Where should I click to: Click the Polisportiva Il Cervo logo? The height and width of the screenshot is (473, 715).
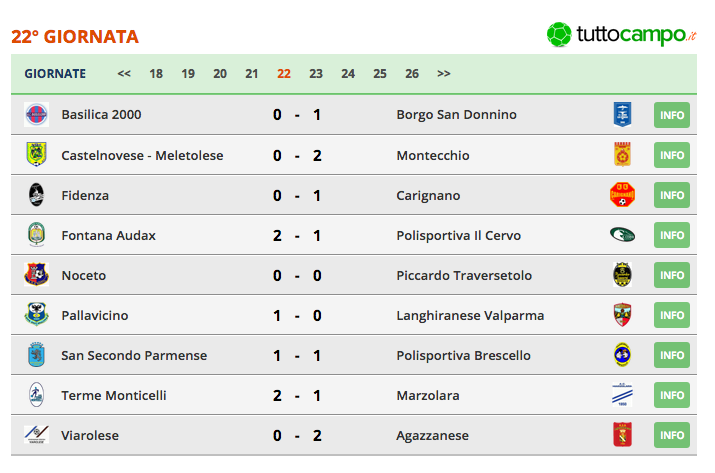pos(622,235)
